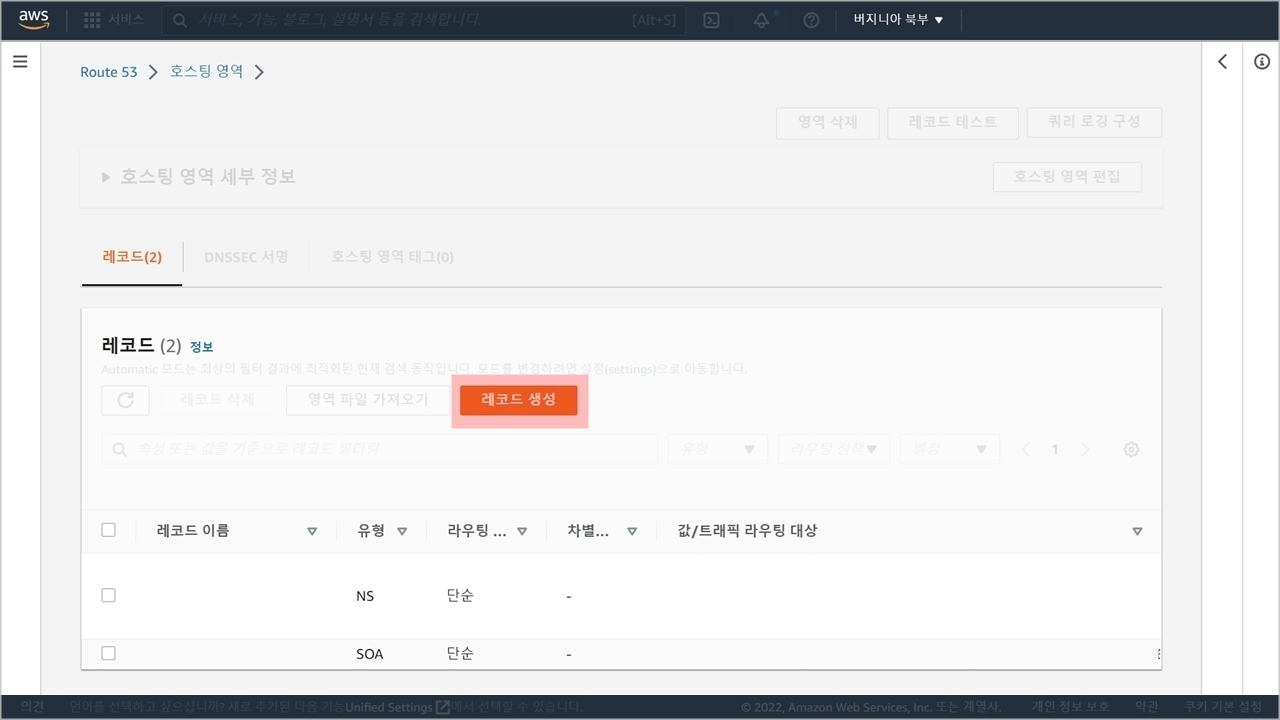The width and height of the screenshot is (1280, 720).
Task: Click the 쿼리 로깅 구성 button
Action: pos(1094,122)
